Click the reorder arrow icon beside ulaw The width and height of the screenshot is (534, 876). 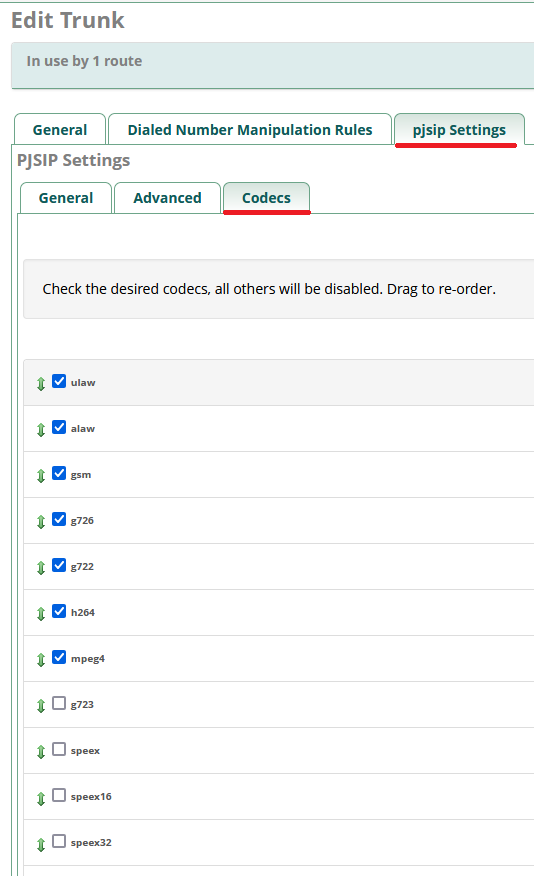pos(41,384)
